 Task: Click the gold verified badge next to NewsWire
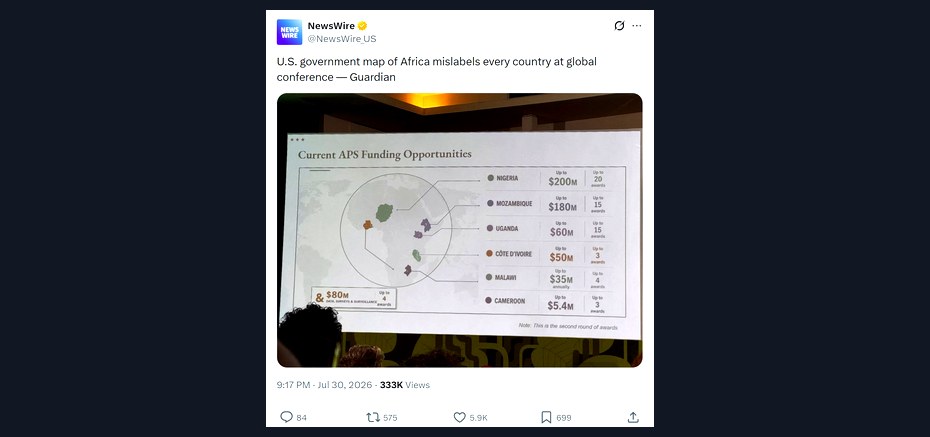pos(362,25)
